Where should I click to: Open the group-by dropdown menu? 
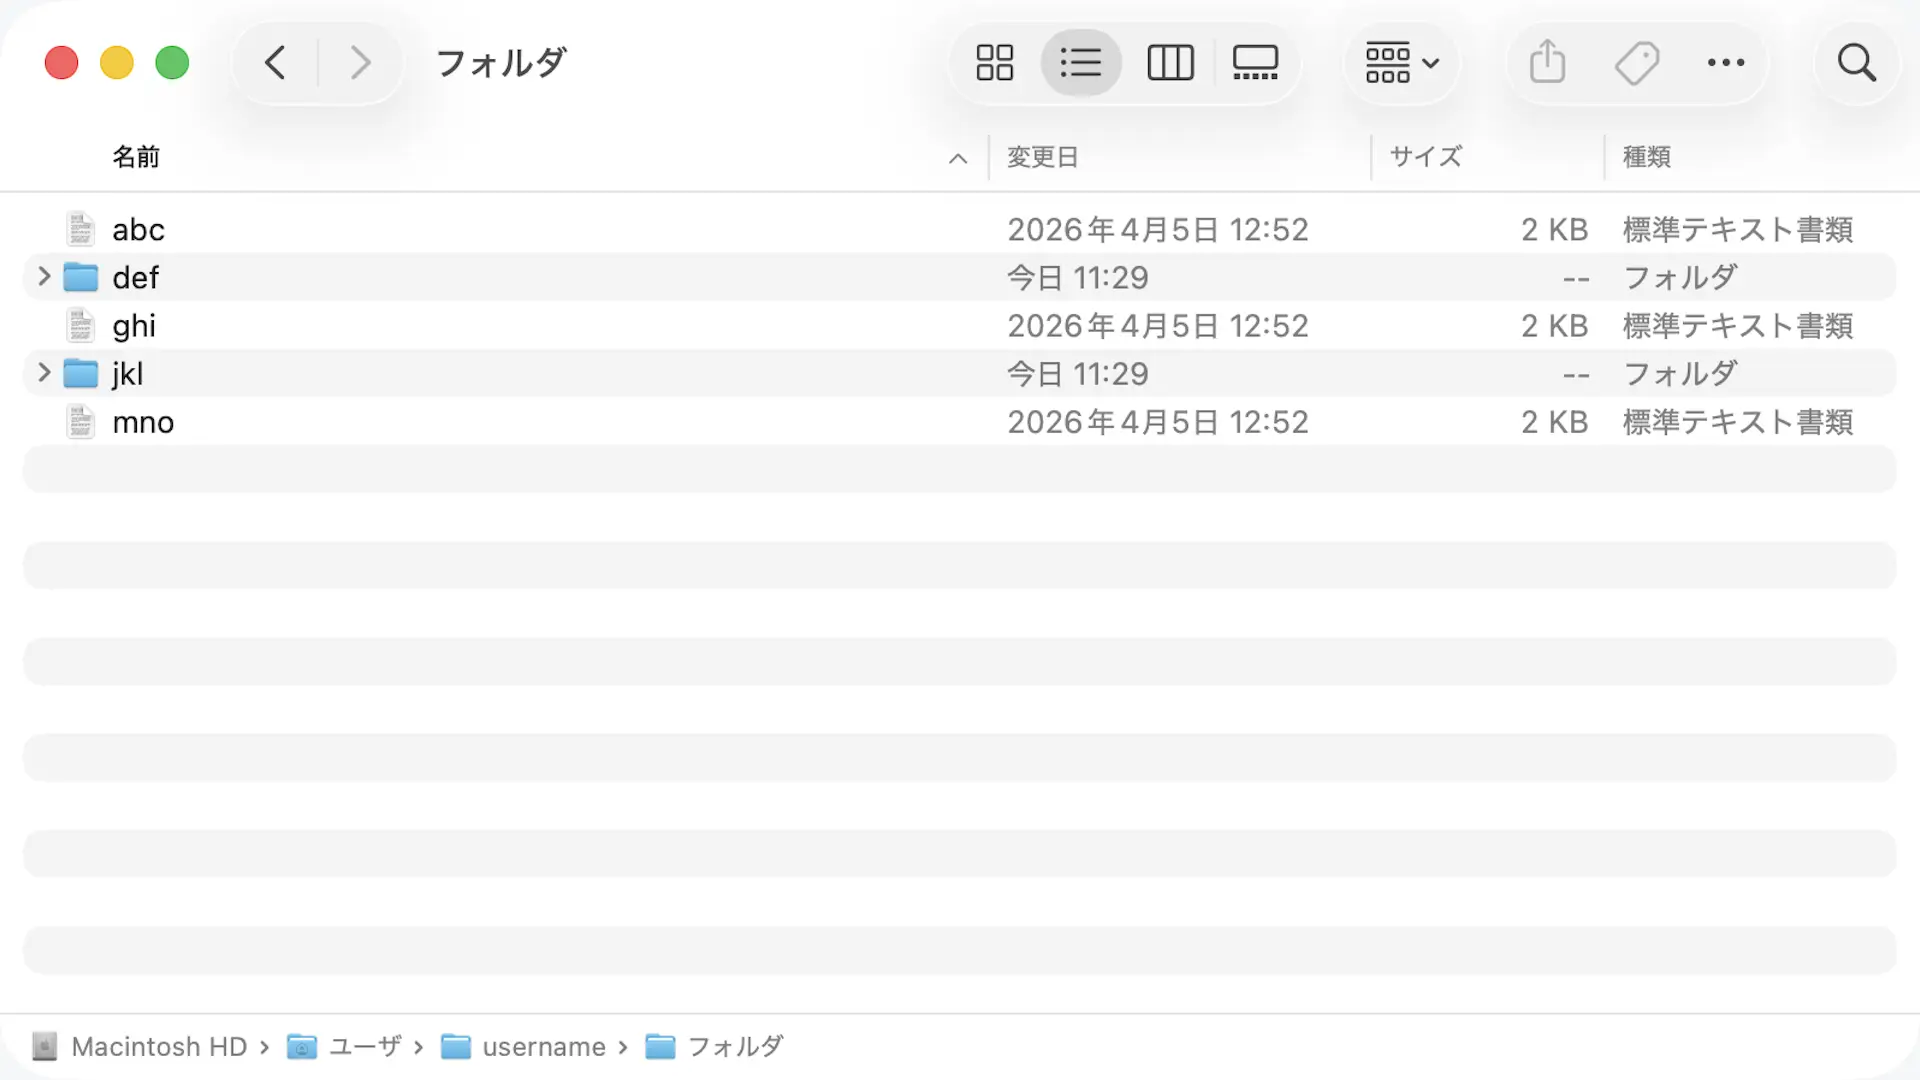(x=1402, y=63)
